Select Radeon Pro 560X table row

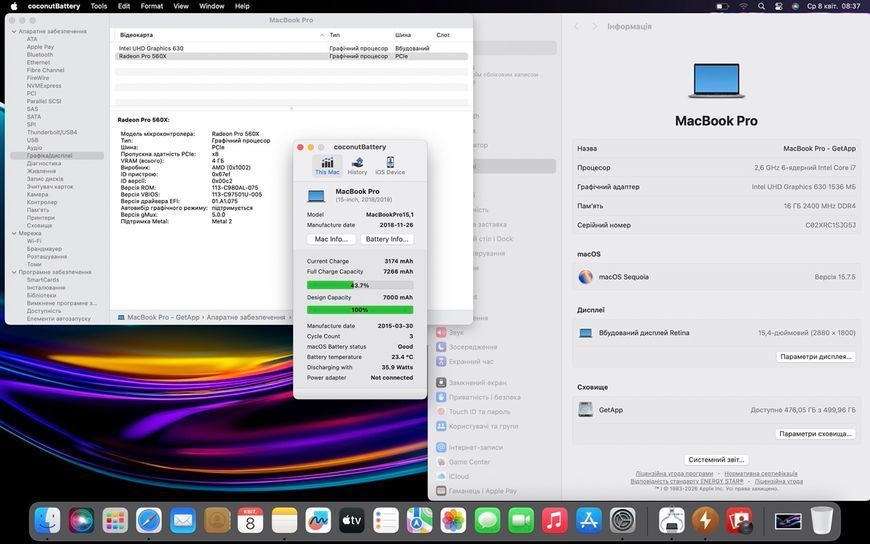pyautogui.click(x=291, y=56)
